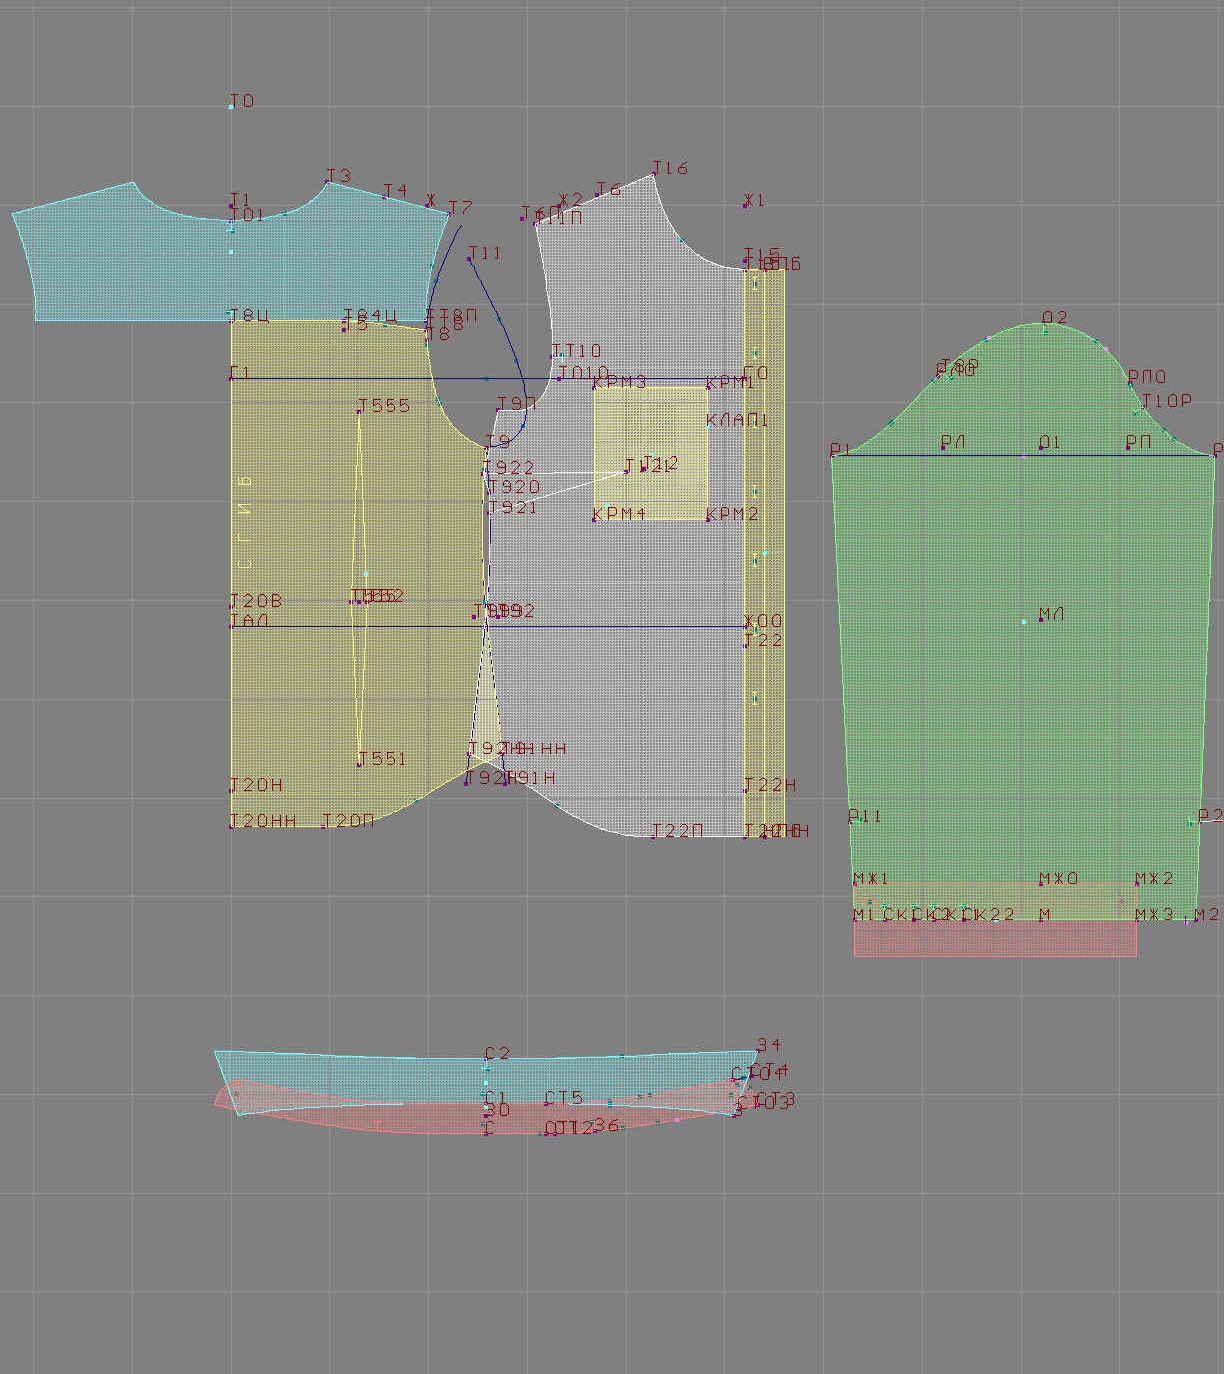Click point МЛ at sleeve center

1040,619
